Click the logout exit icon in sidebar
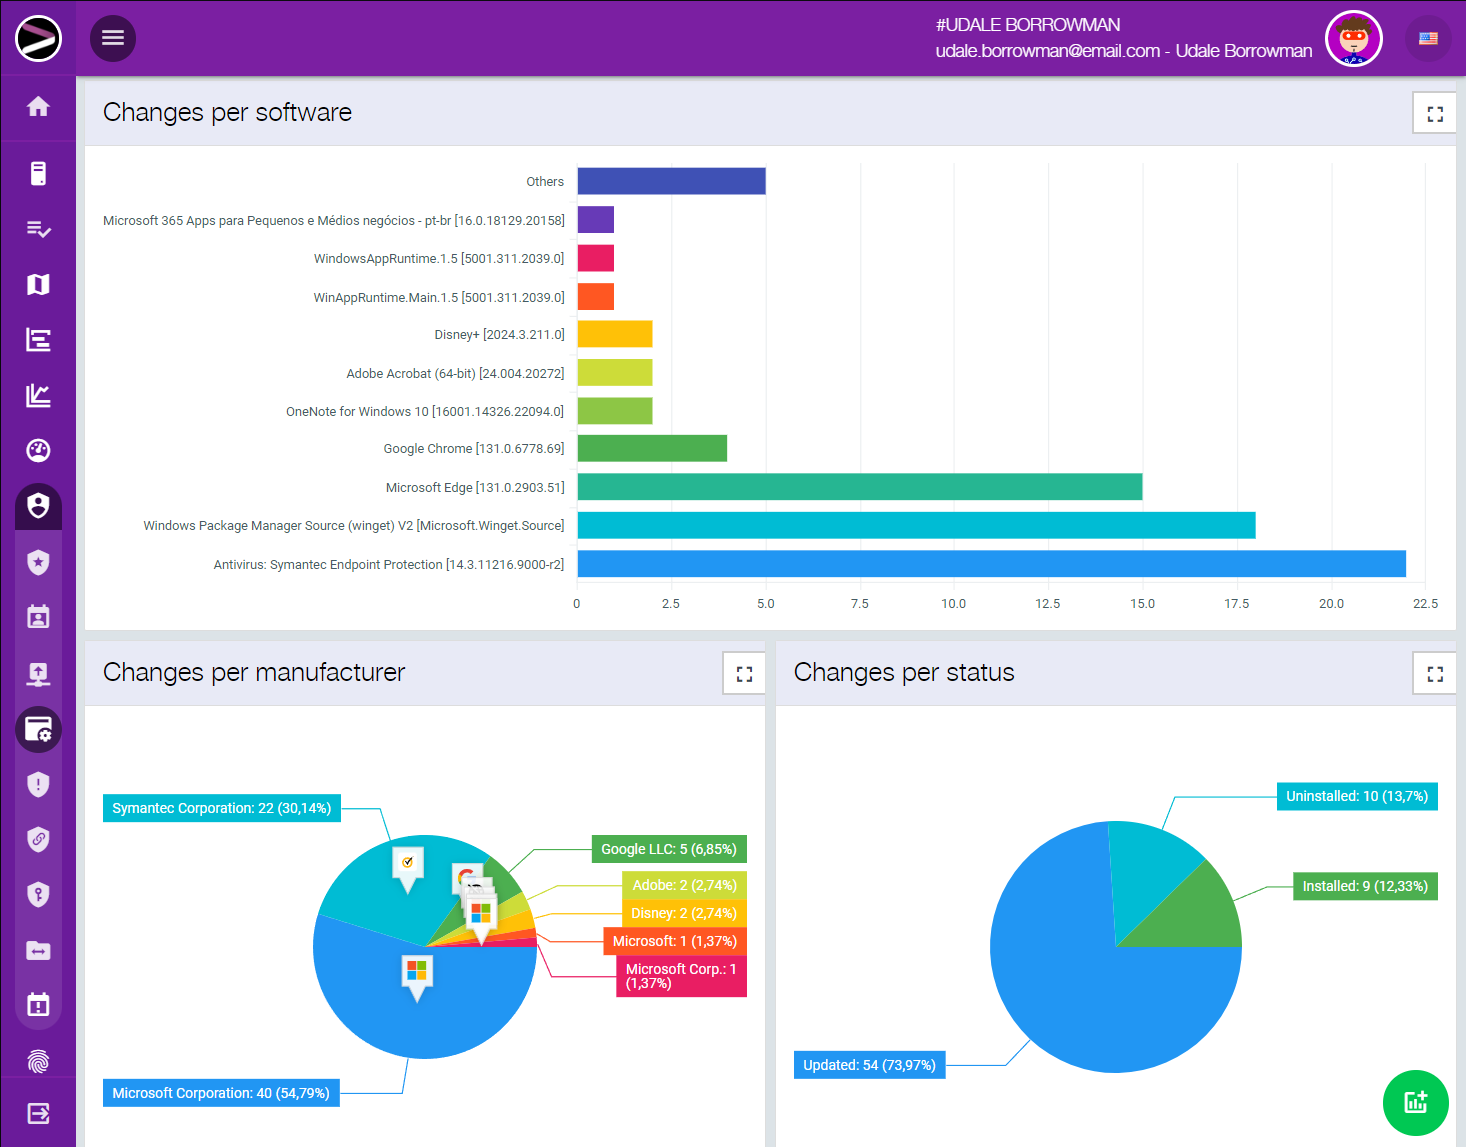The image size is (1466, 1147). click(x=38, y=1114)
